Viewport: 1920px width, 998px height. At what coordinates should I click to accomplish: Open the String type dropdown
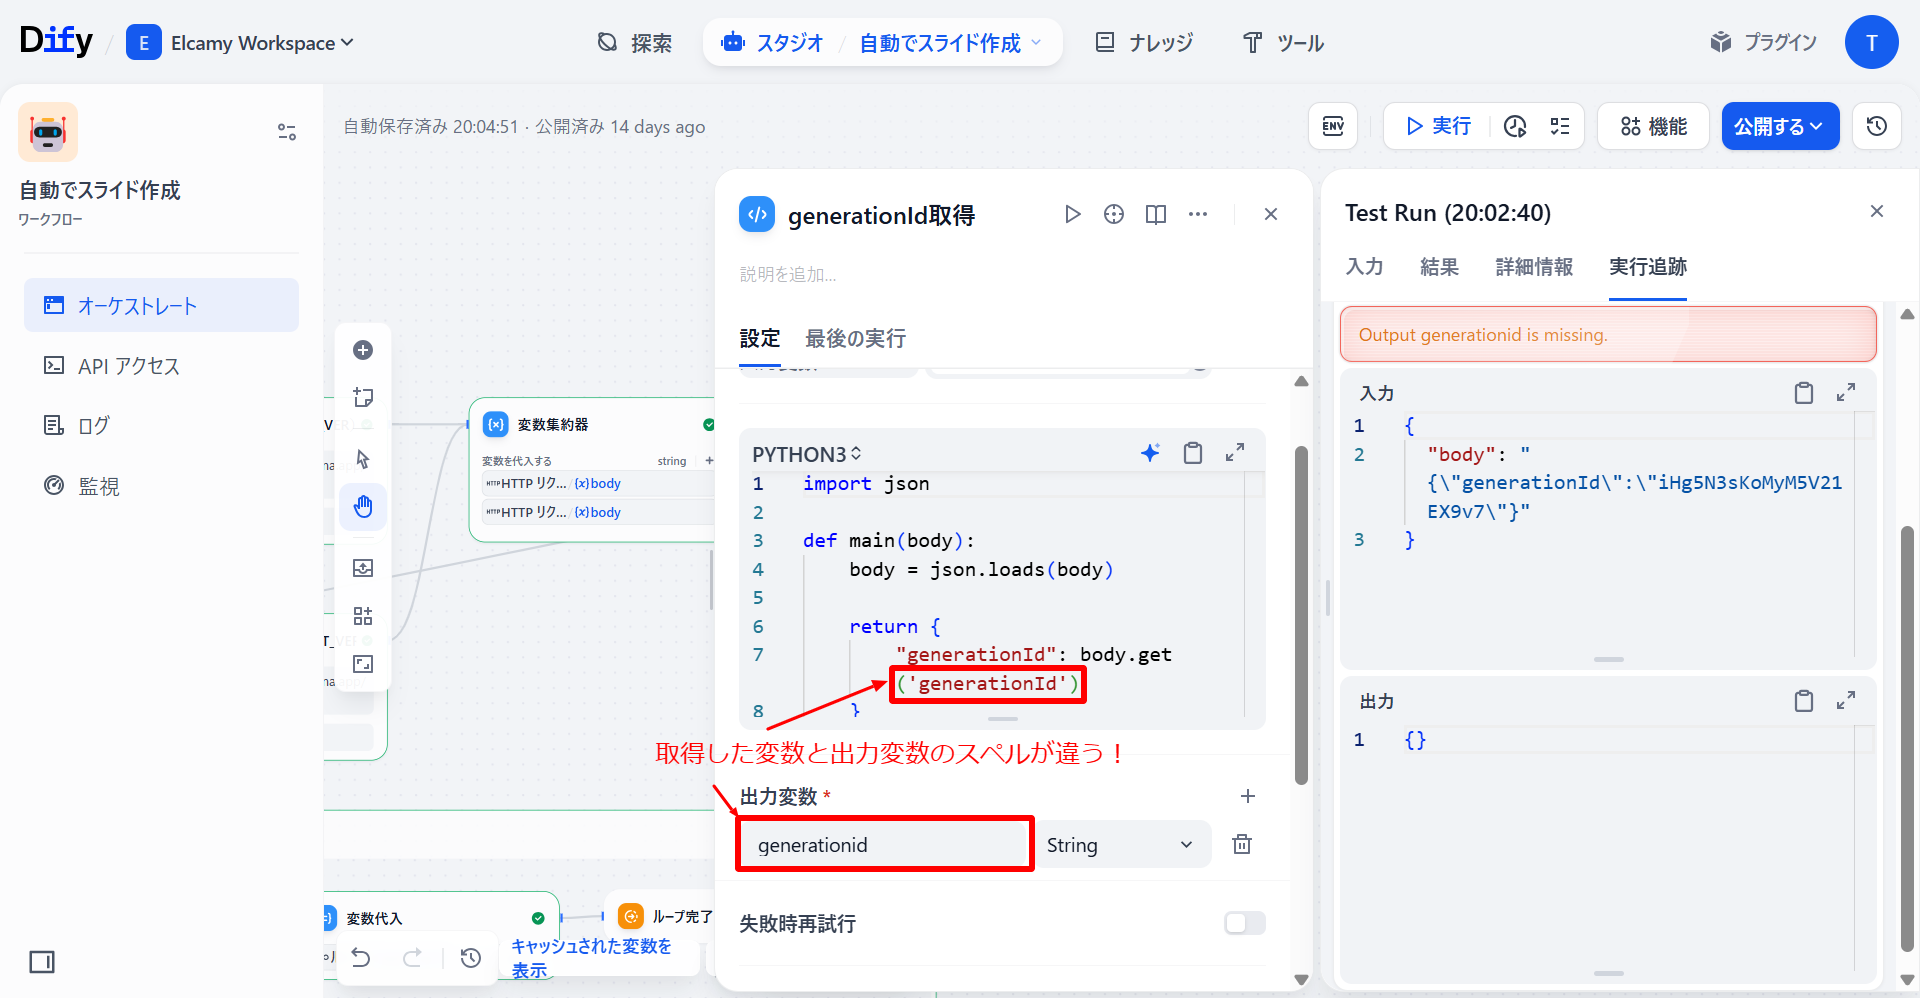[1121, 845]
